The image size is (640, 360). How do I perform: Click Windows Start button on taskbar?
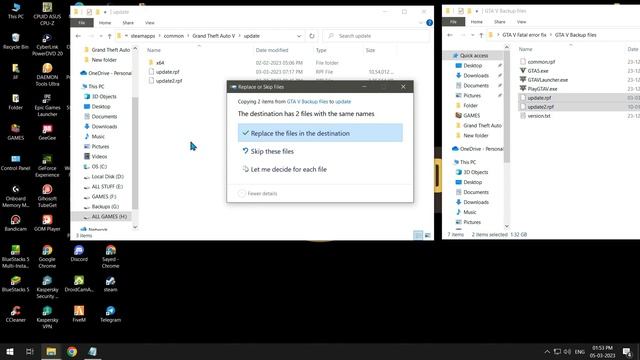coord(10,351)
